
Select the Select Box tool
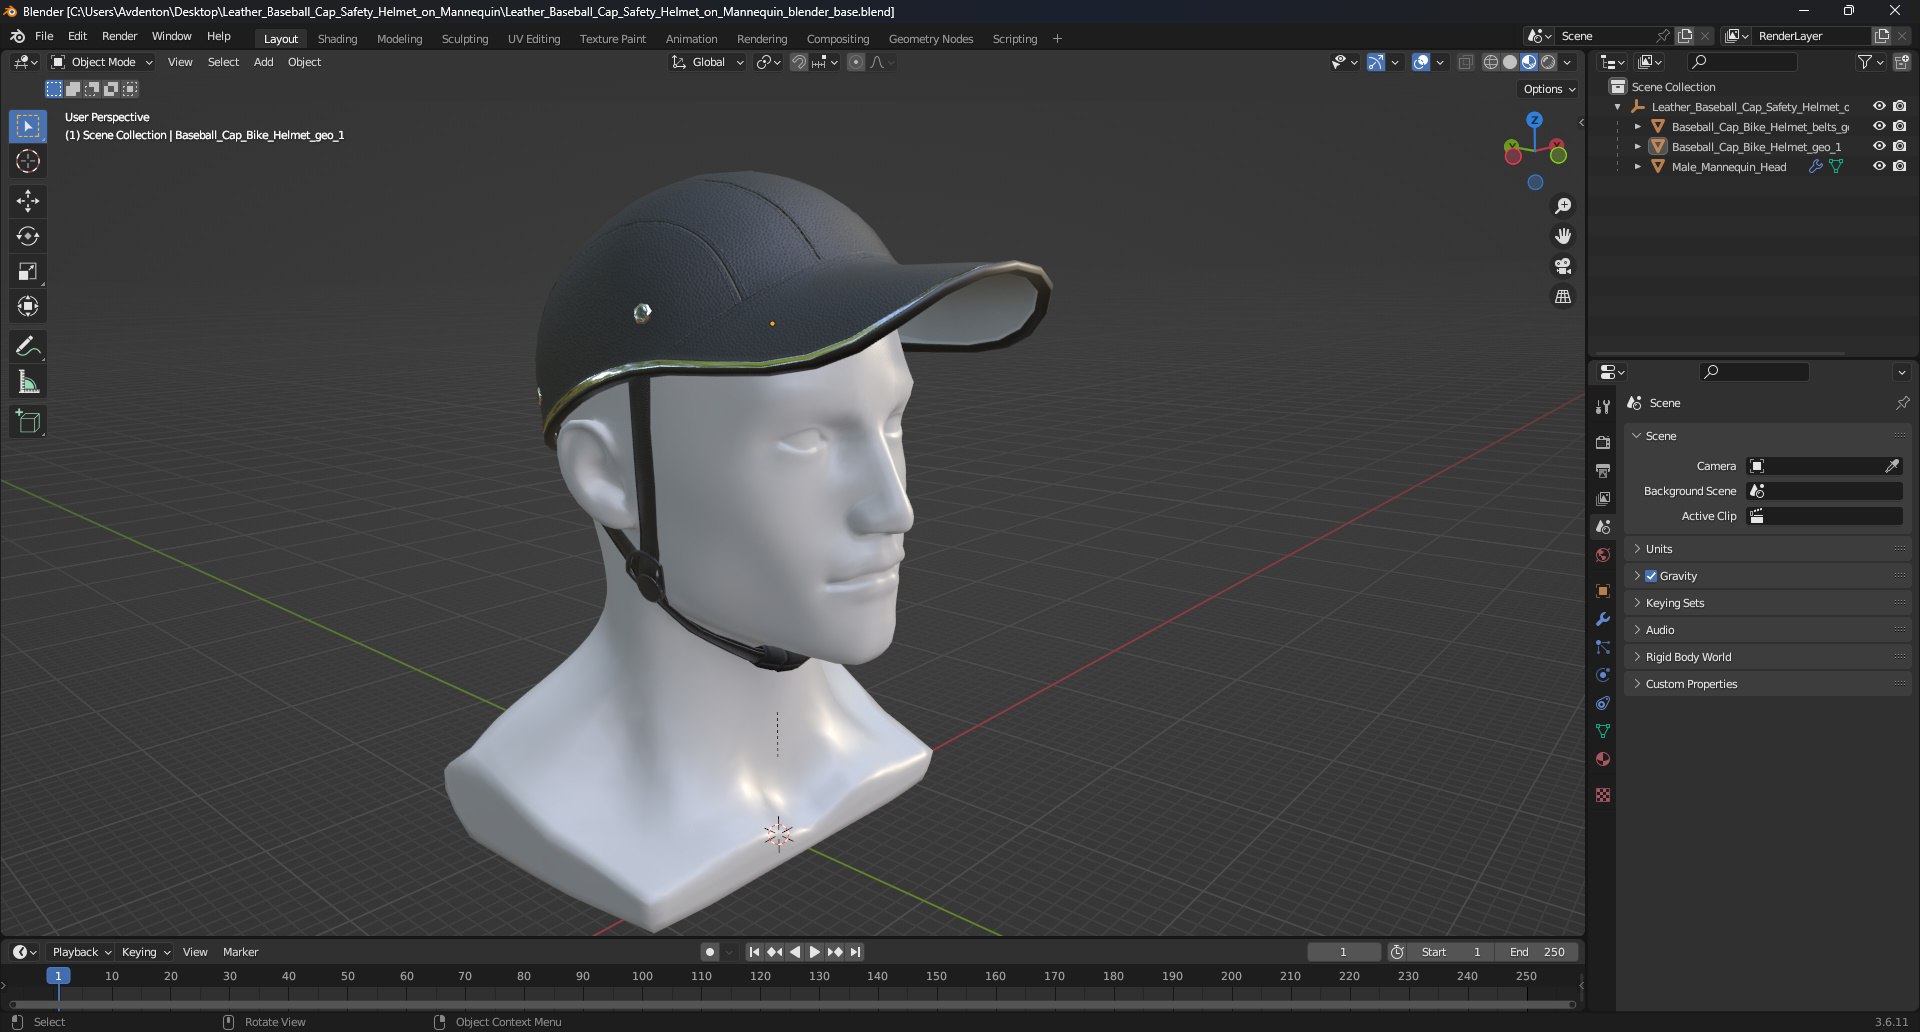click(28, 126)
